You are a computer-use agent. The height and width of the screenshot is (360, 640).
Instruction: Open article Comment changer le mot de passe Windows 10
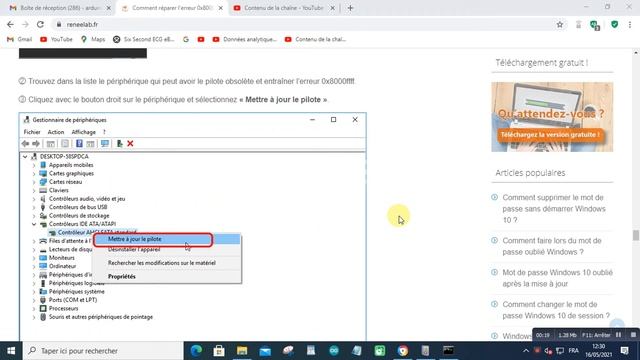[x=556, y=310]
